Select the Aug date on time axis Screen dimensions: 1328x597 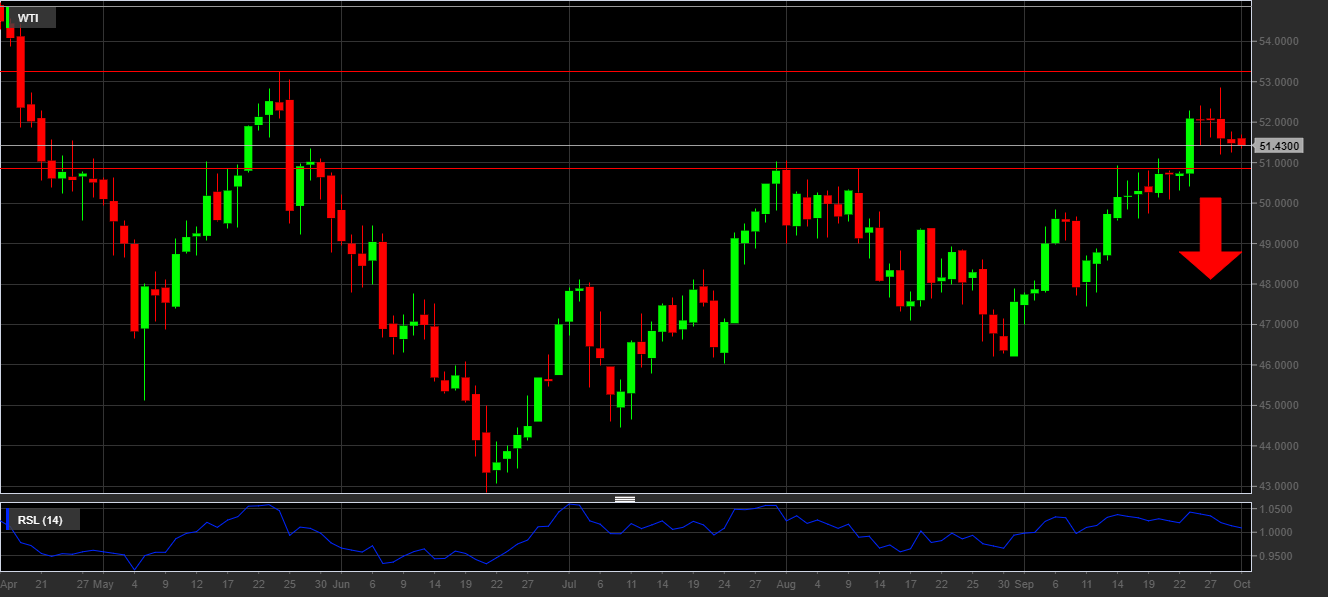point(785,583)
